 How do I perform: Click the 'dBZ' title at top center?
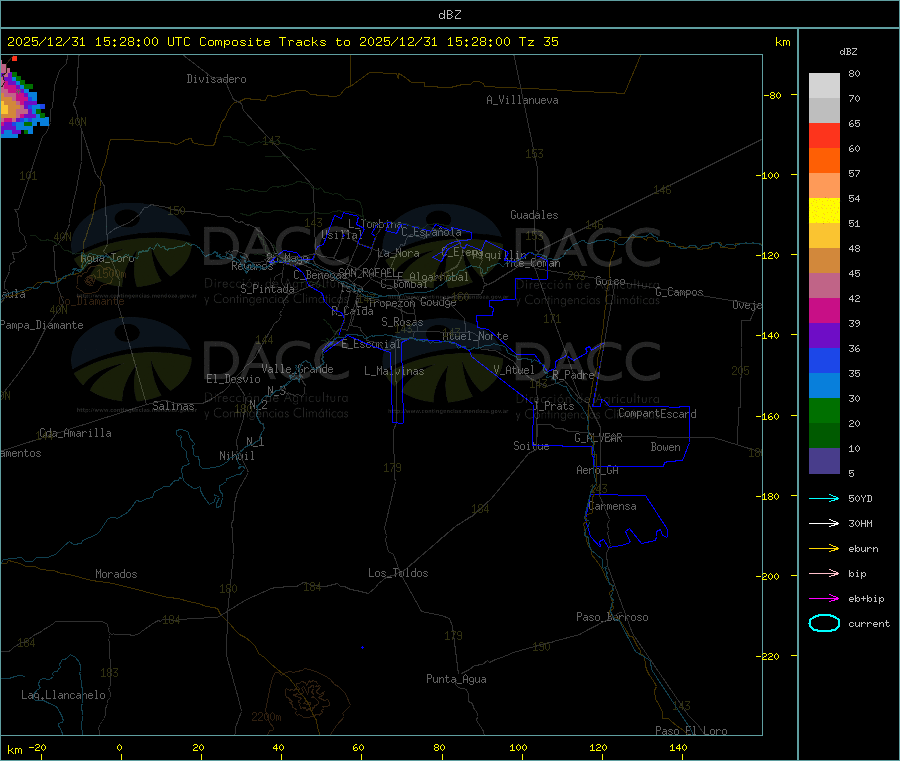(x=449, y=15)
